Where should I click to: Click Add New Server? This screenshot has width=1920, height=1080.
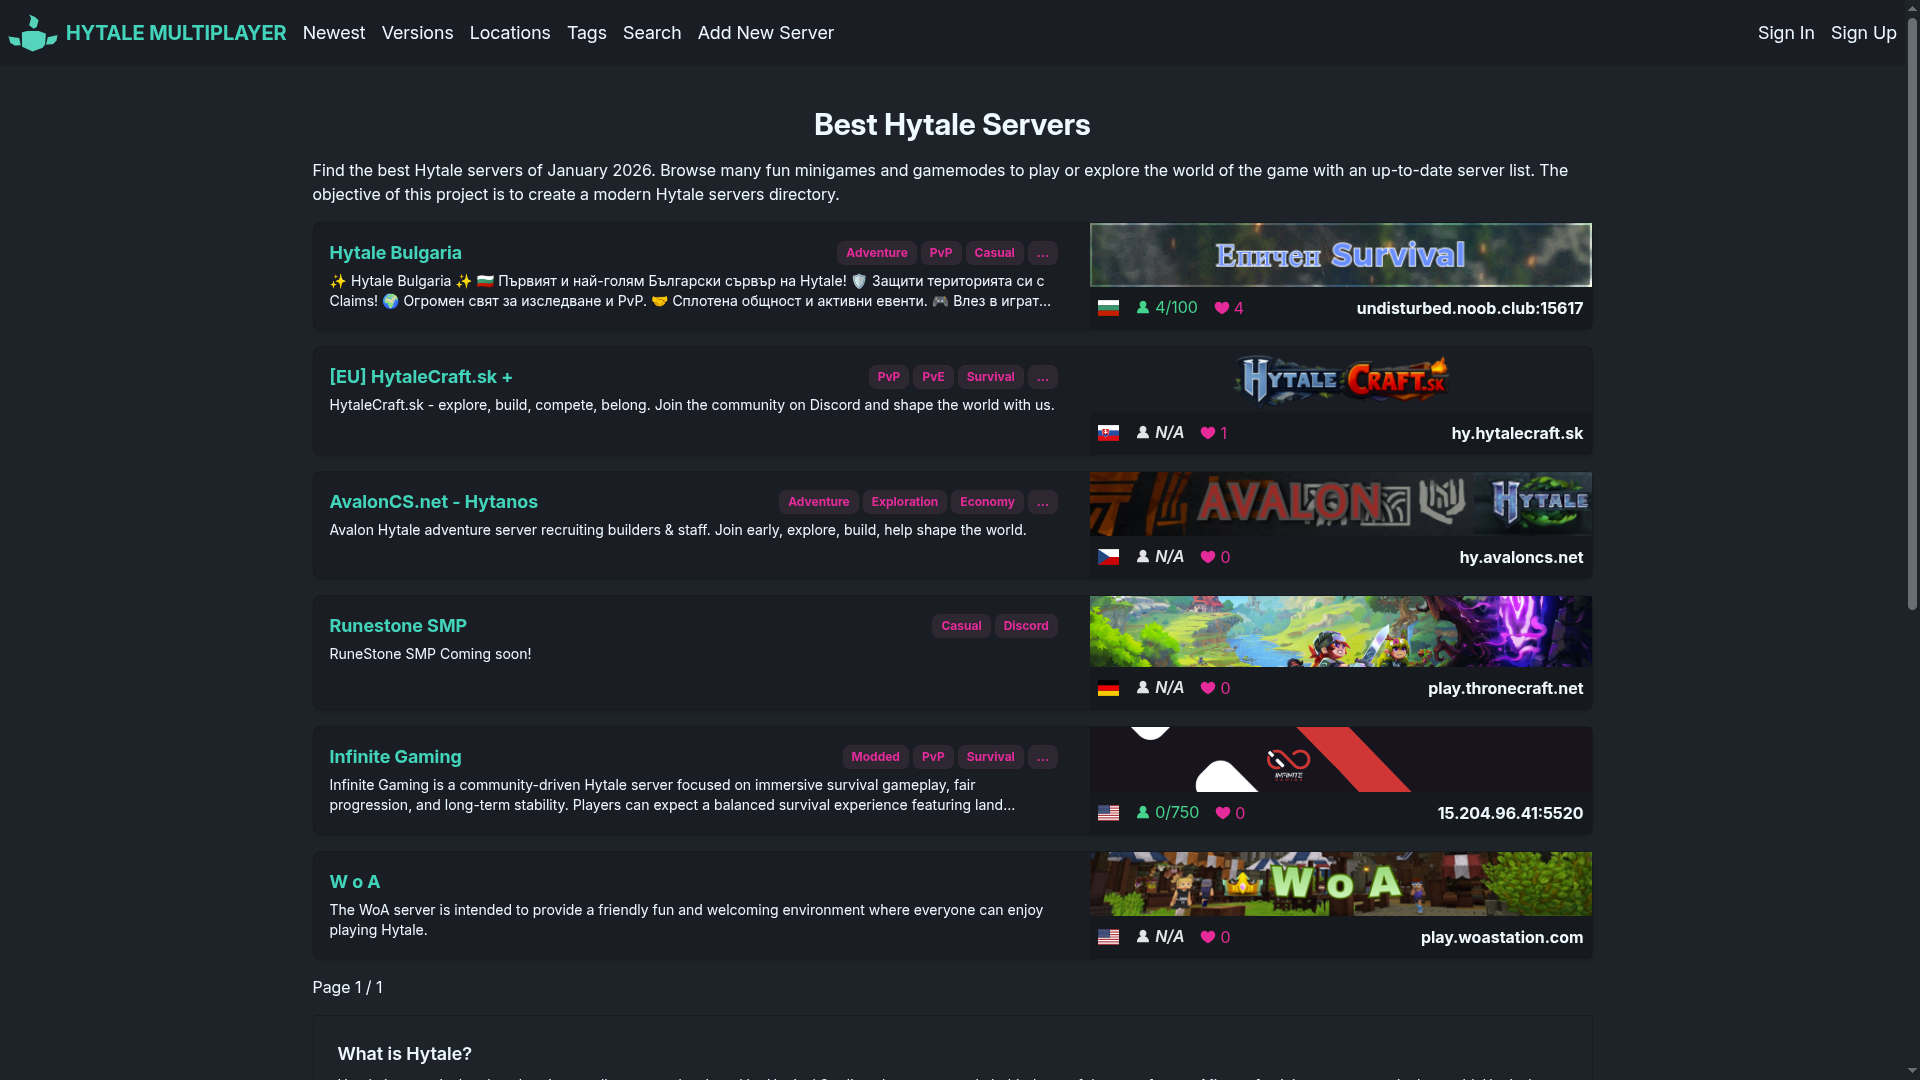pyautogui.click(x=765, y=33)
